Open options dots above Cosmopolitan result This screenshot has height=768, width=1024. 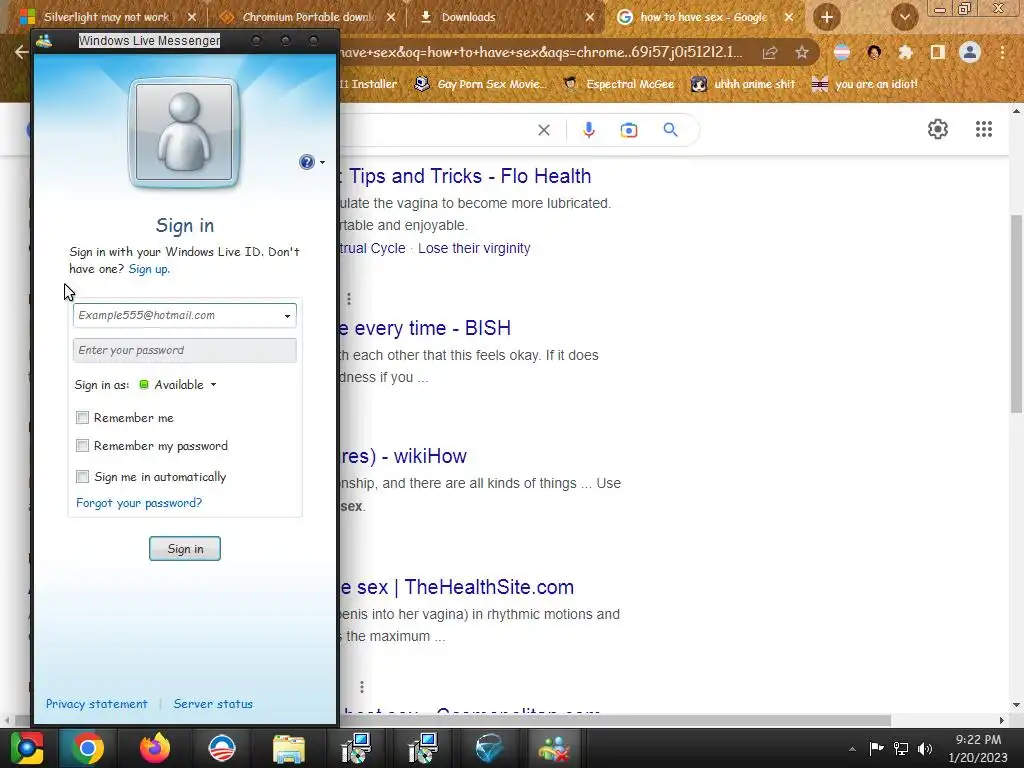point(362,687)
